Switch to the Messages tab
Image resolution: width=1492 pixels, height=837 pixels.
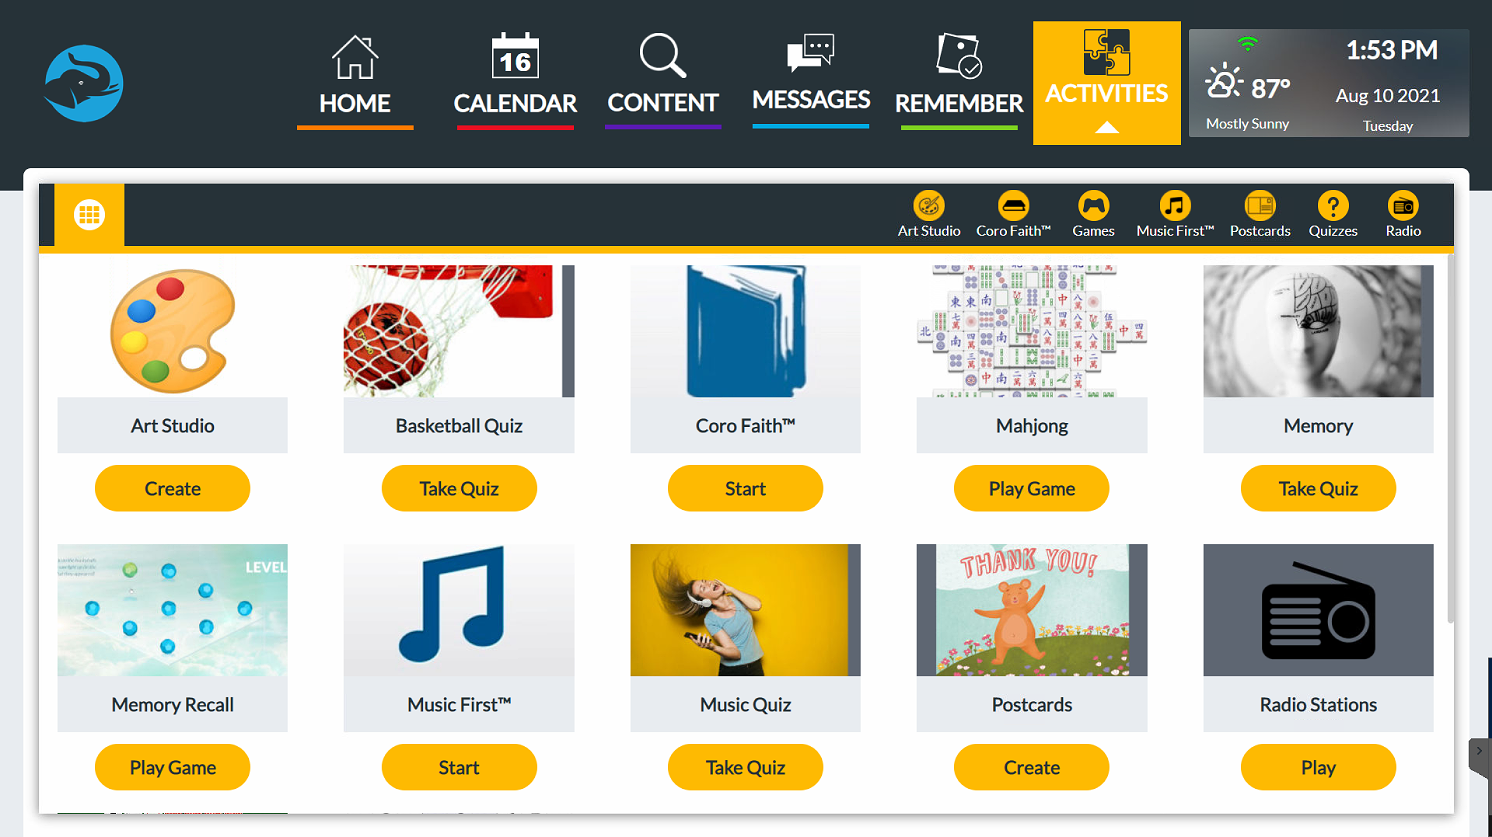pos(811,78)
